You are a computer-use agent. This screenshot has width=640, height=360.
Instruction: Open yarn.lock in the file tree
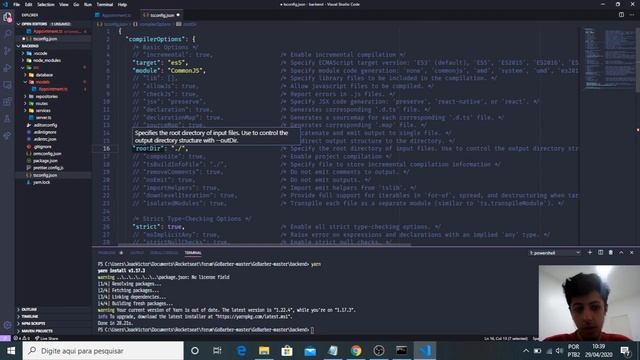(42, 182)
